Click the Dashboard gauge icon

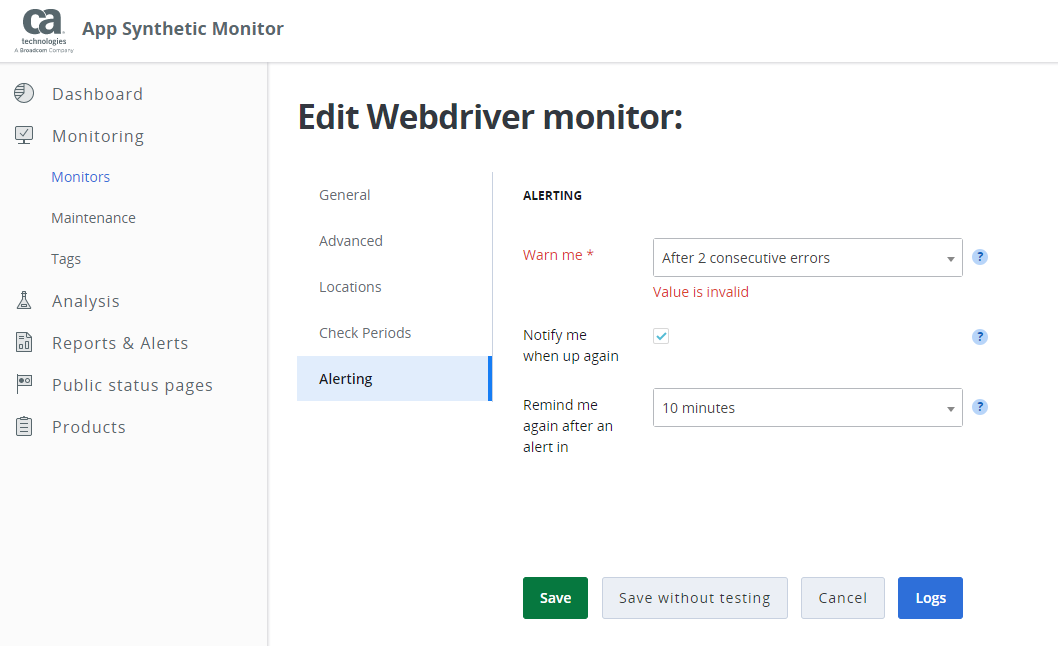point(24,93)
